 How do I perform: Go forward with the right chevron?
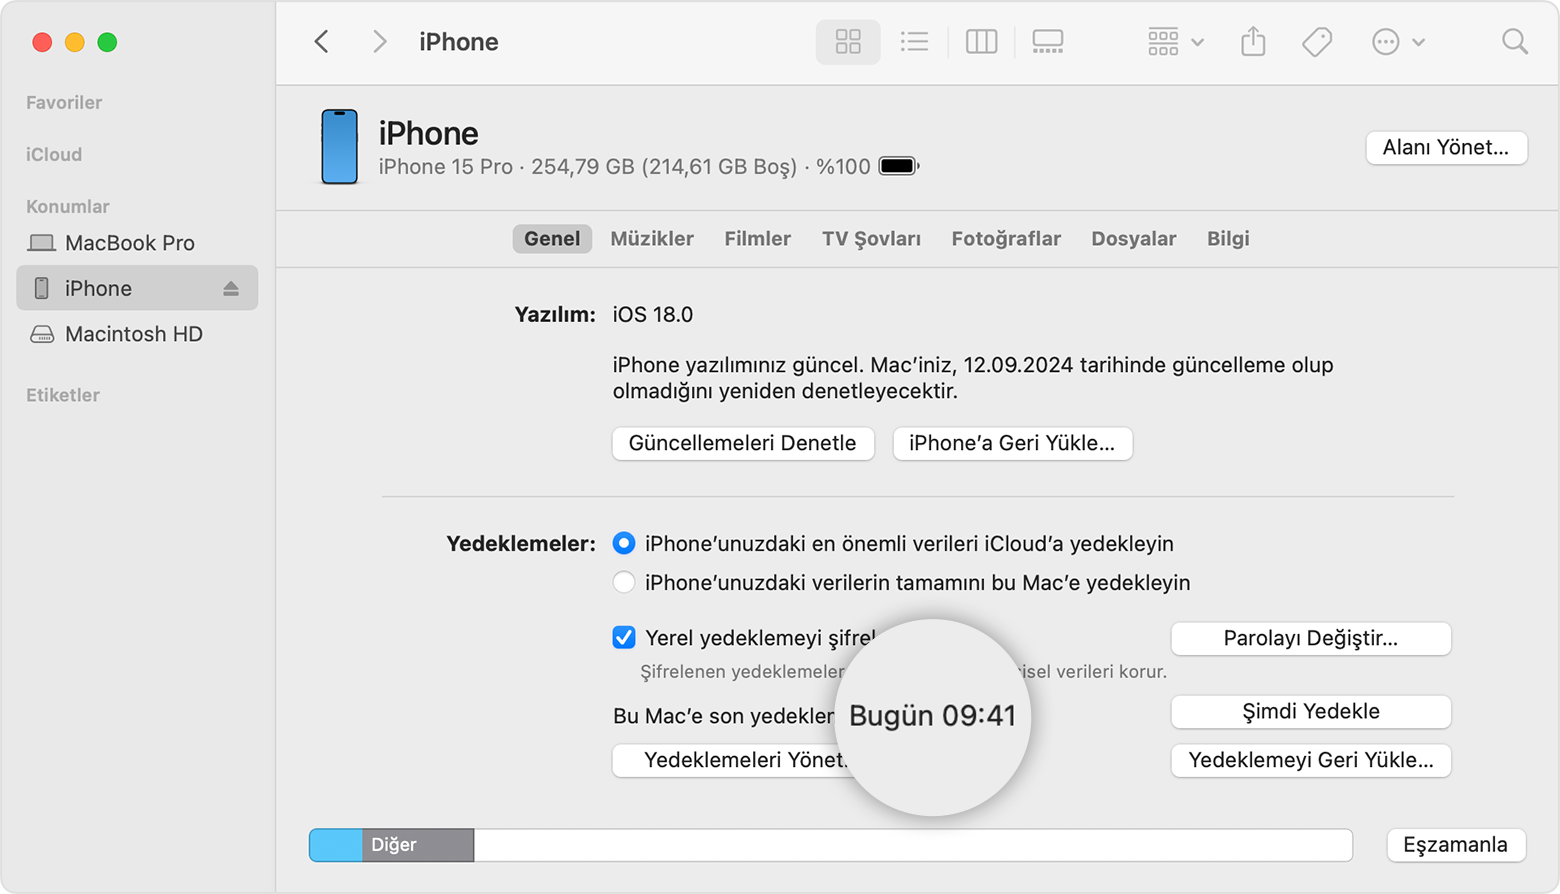pos(379,42)
